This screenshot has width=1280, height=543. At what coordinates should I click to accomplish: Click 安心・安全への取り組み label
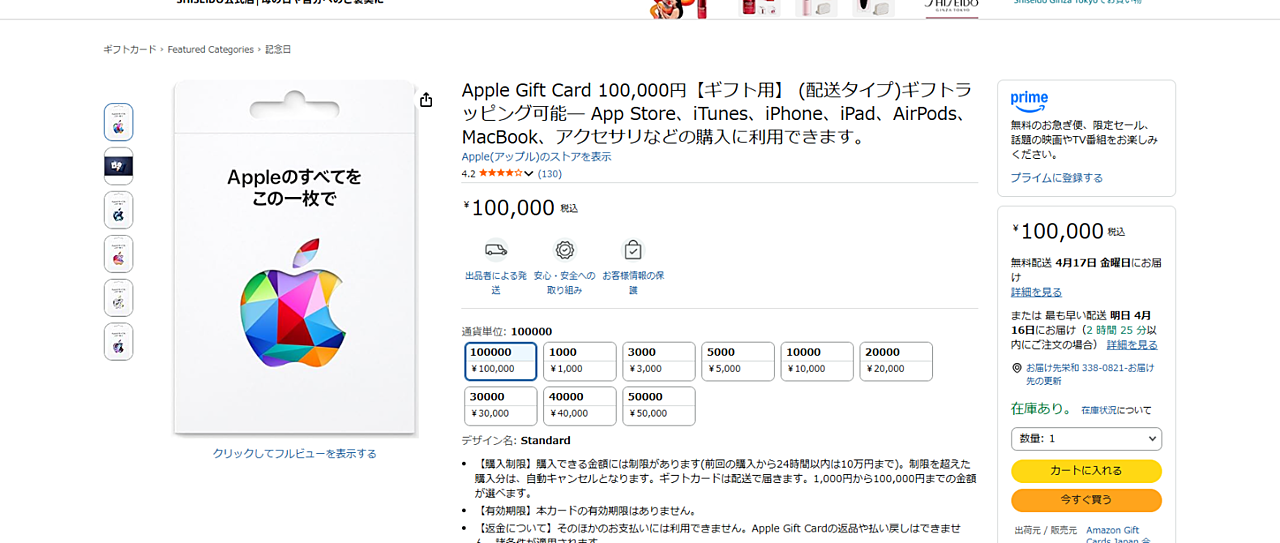(564, 282)
